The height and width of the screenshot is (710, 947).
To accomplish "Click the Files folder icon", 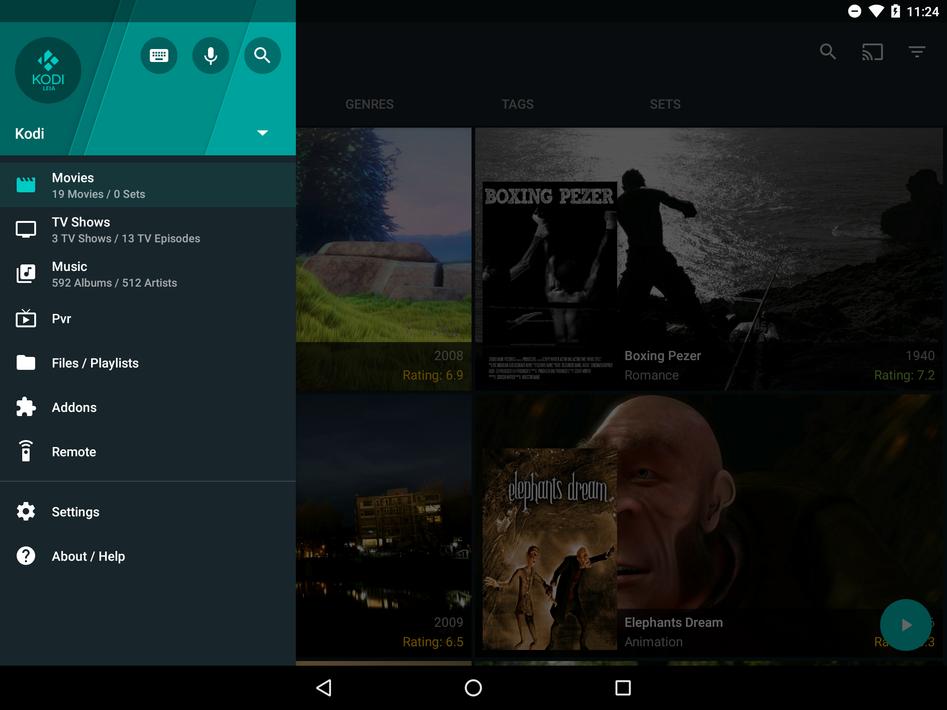I will pos(26,362).
